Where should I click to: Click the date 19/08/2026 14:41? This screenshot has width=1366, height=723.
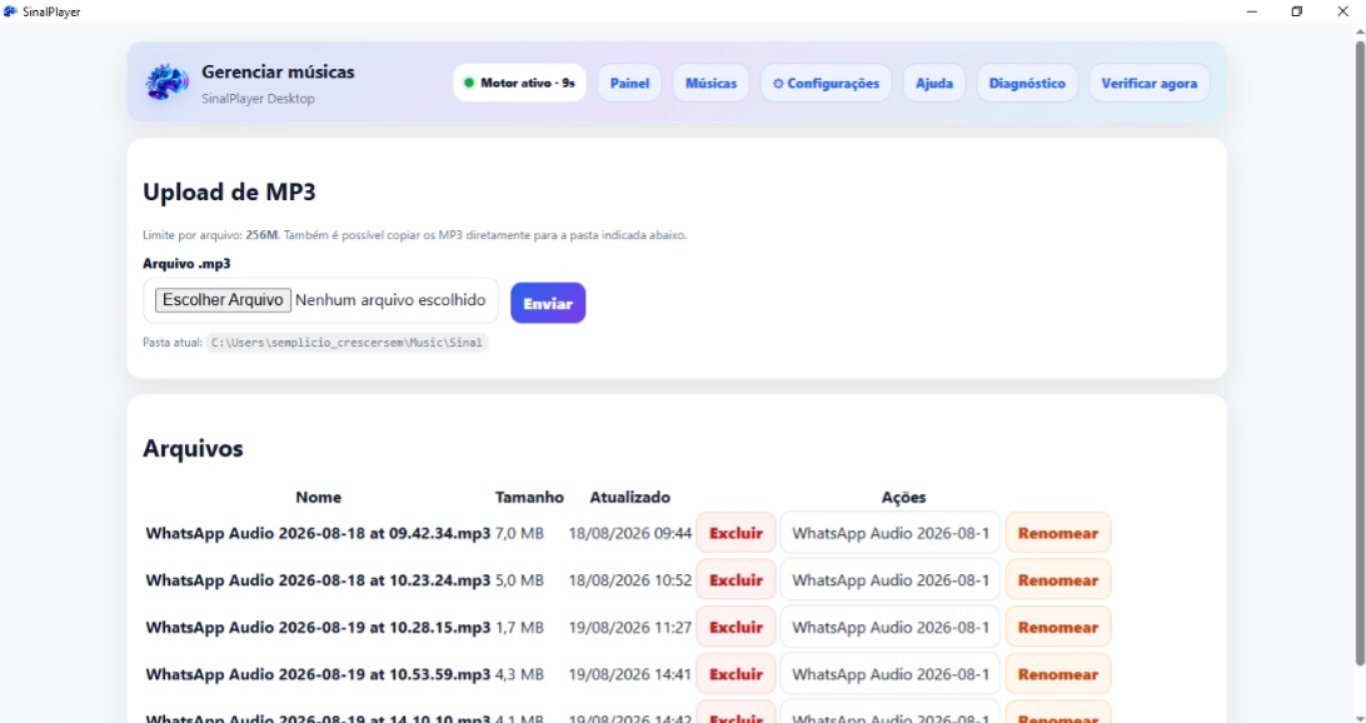click(x=630, y=674)
